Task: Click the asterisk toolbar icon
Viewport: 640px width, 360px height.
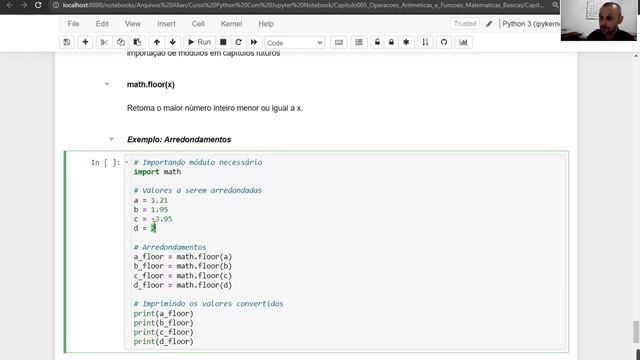Action: click(406, 42)
